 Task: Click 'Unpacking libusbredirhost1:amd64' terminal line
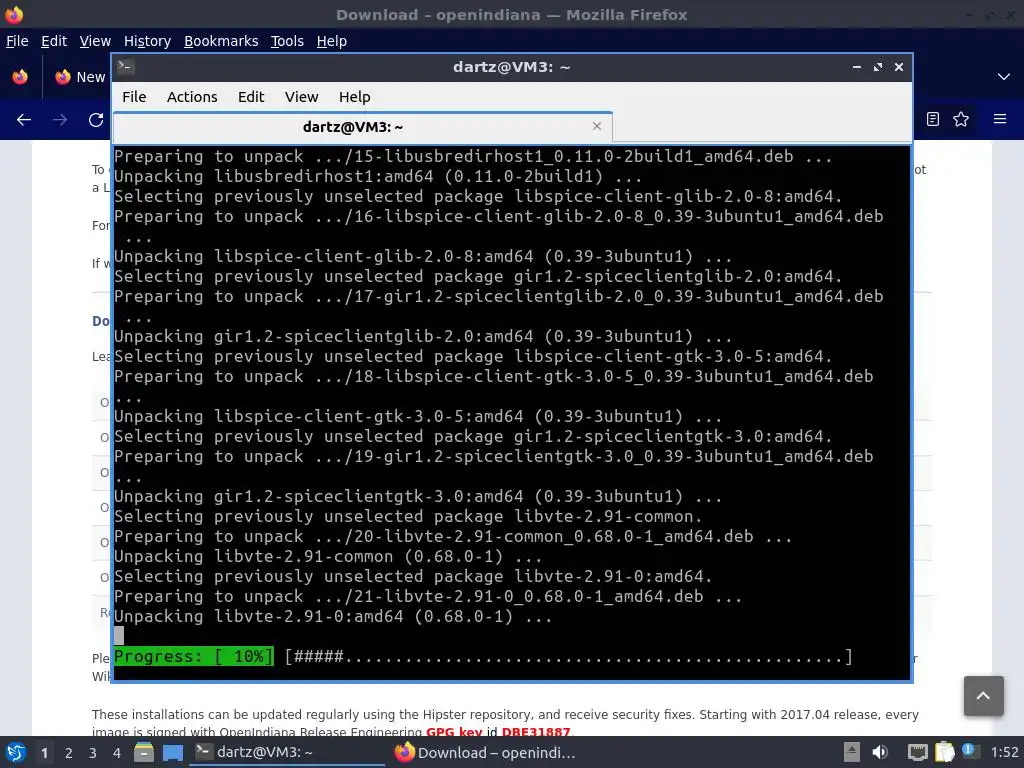(x=377, y=176)
